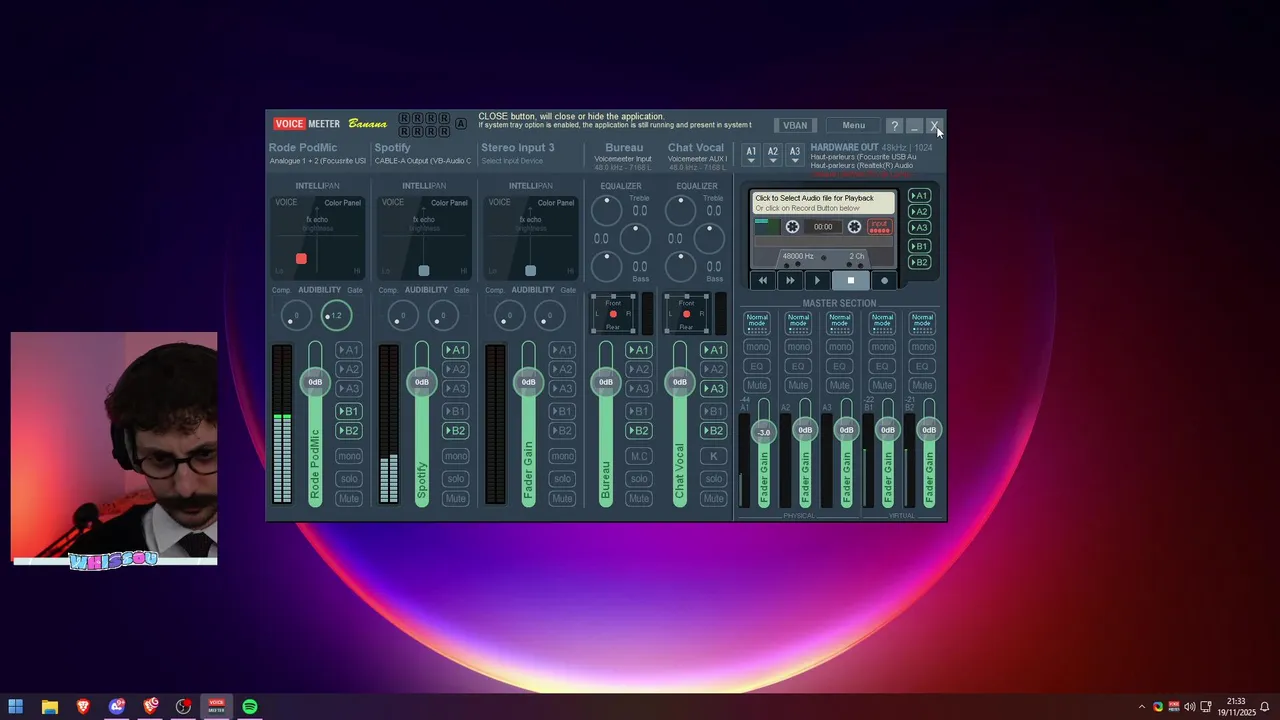This screenshot has width=1280, height=720.
Task: Click the Bureau equalizer Treble knob
Action: pos(606,210)
